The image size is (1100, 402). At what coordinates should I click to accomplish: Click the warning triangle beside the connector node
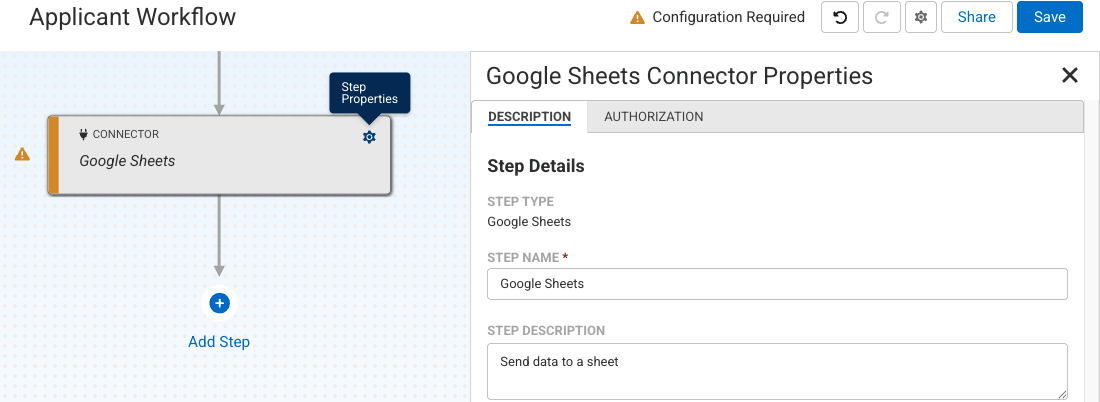pos(22,154)
